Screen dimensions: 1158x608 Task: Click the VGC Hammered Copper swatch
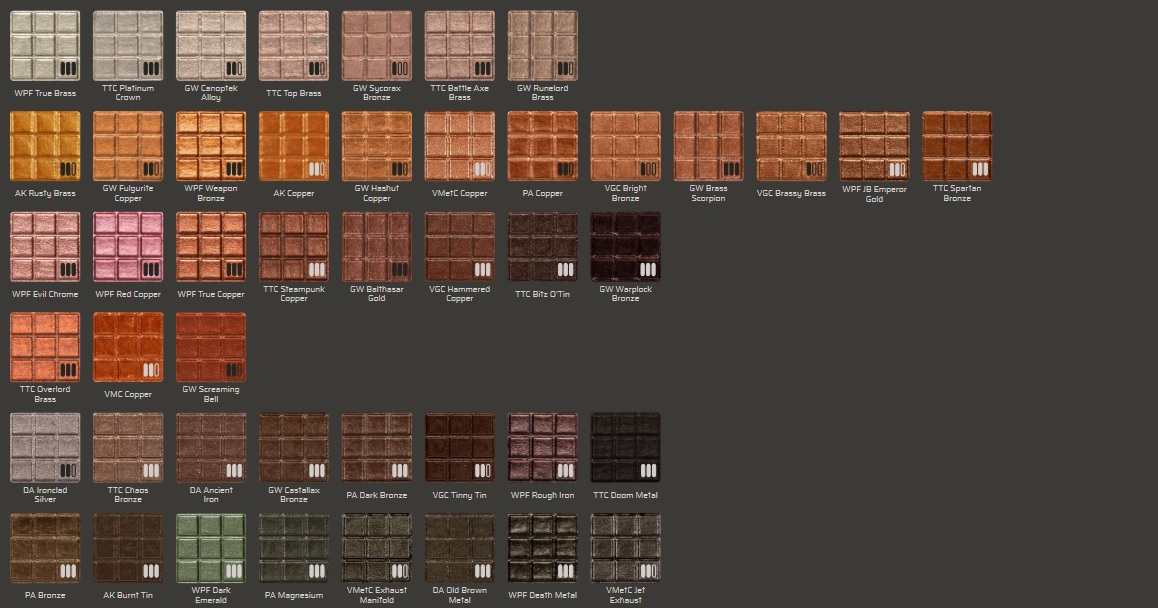click(459, 247)
